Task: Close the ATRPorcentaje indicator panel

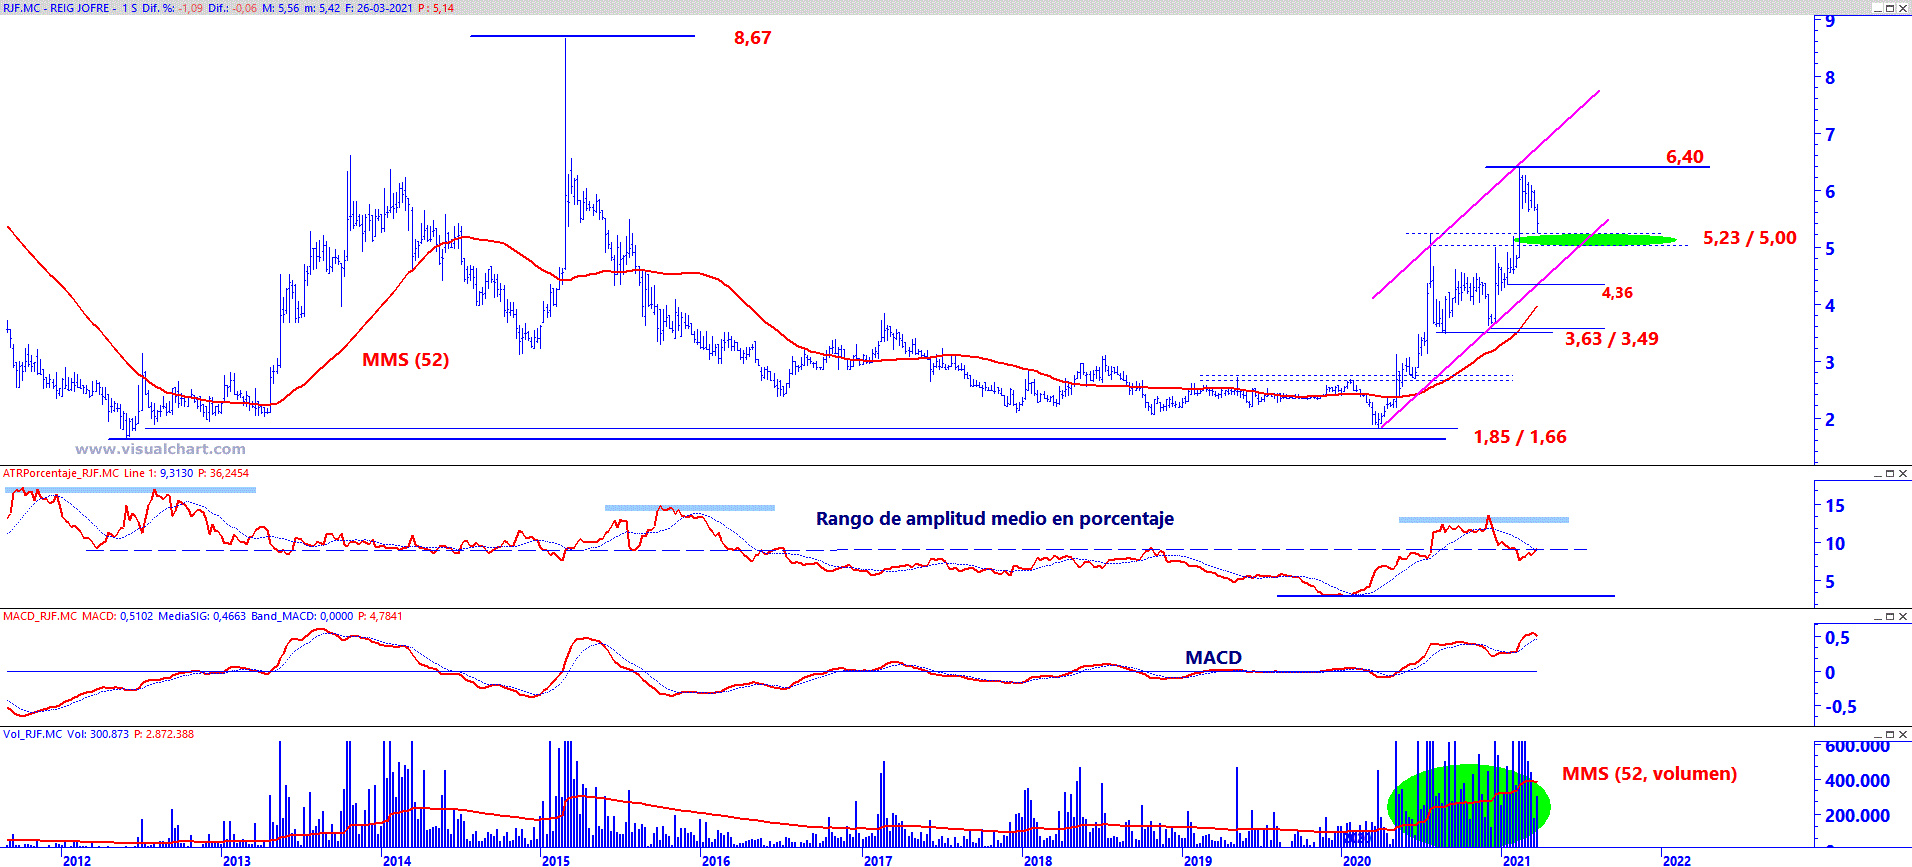Action: [1902, 473]
